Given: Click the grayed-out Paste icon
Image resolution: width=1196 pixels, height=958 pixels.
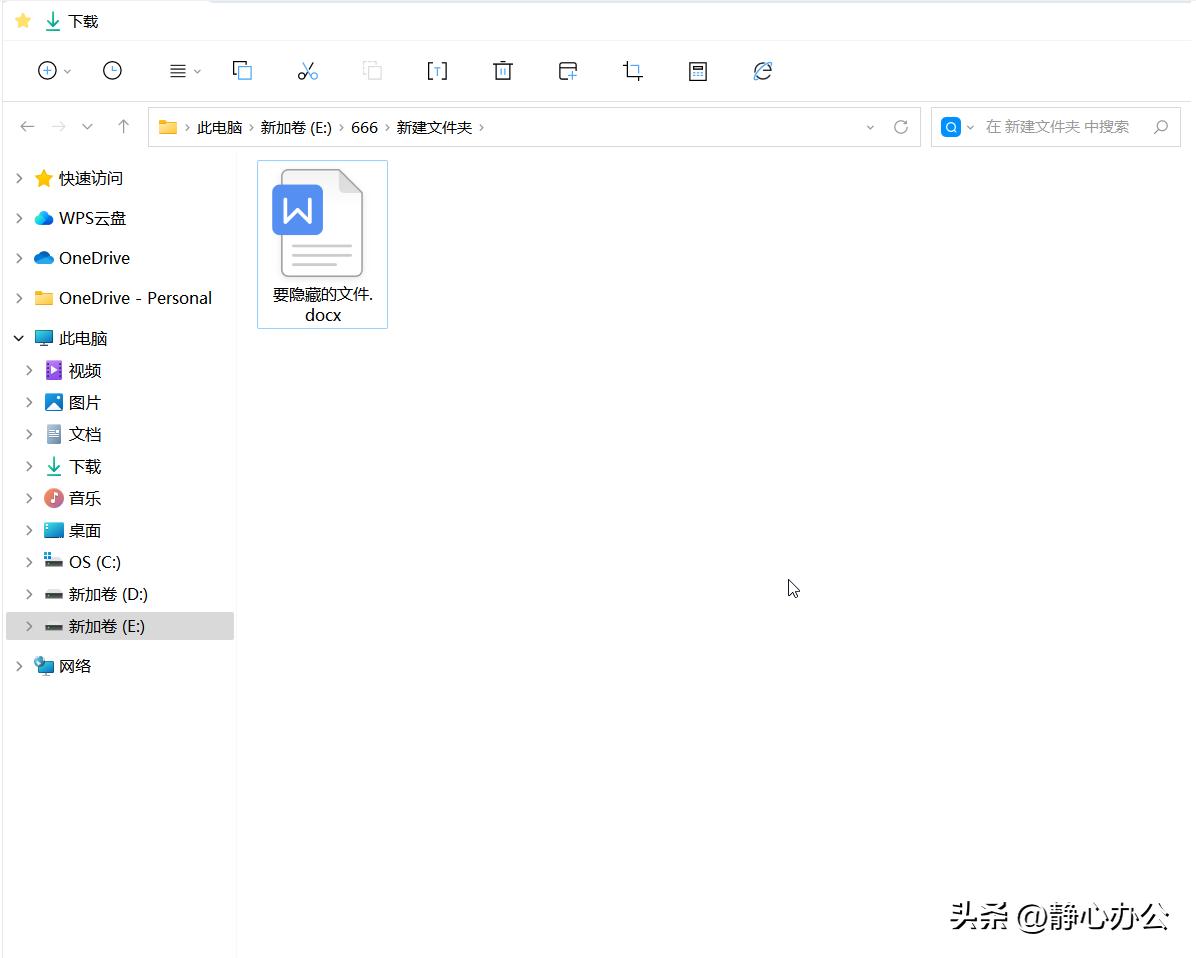Looking at the screenshot, I should click(x=372, y=70).
